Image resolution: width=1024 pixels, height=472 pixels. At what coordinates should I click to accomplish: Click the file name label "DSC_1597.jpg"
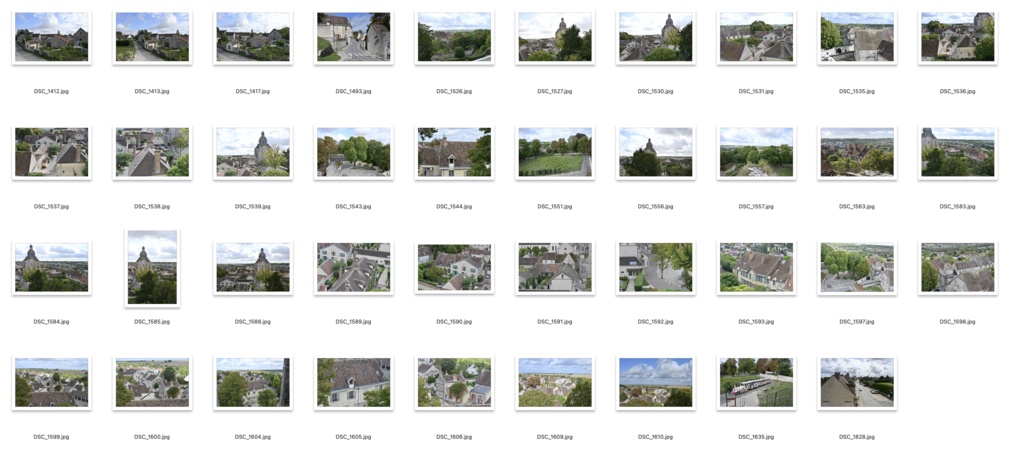tap(857, 322)
